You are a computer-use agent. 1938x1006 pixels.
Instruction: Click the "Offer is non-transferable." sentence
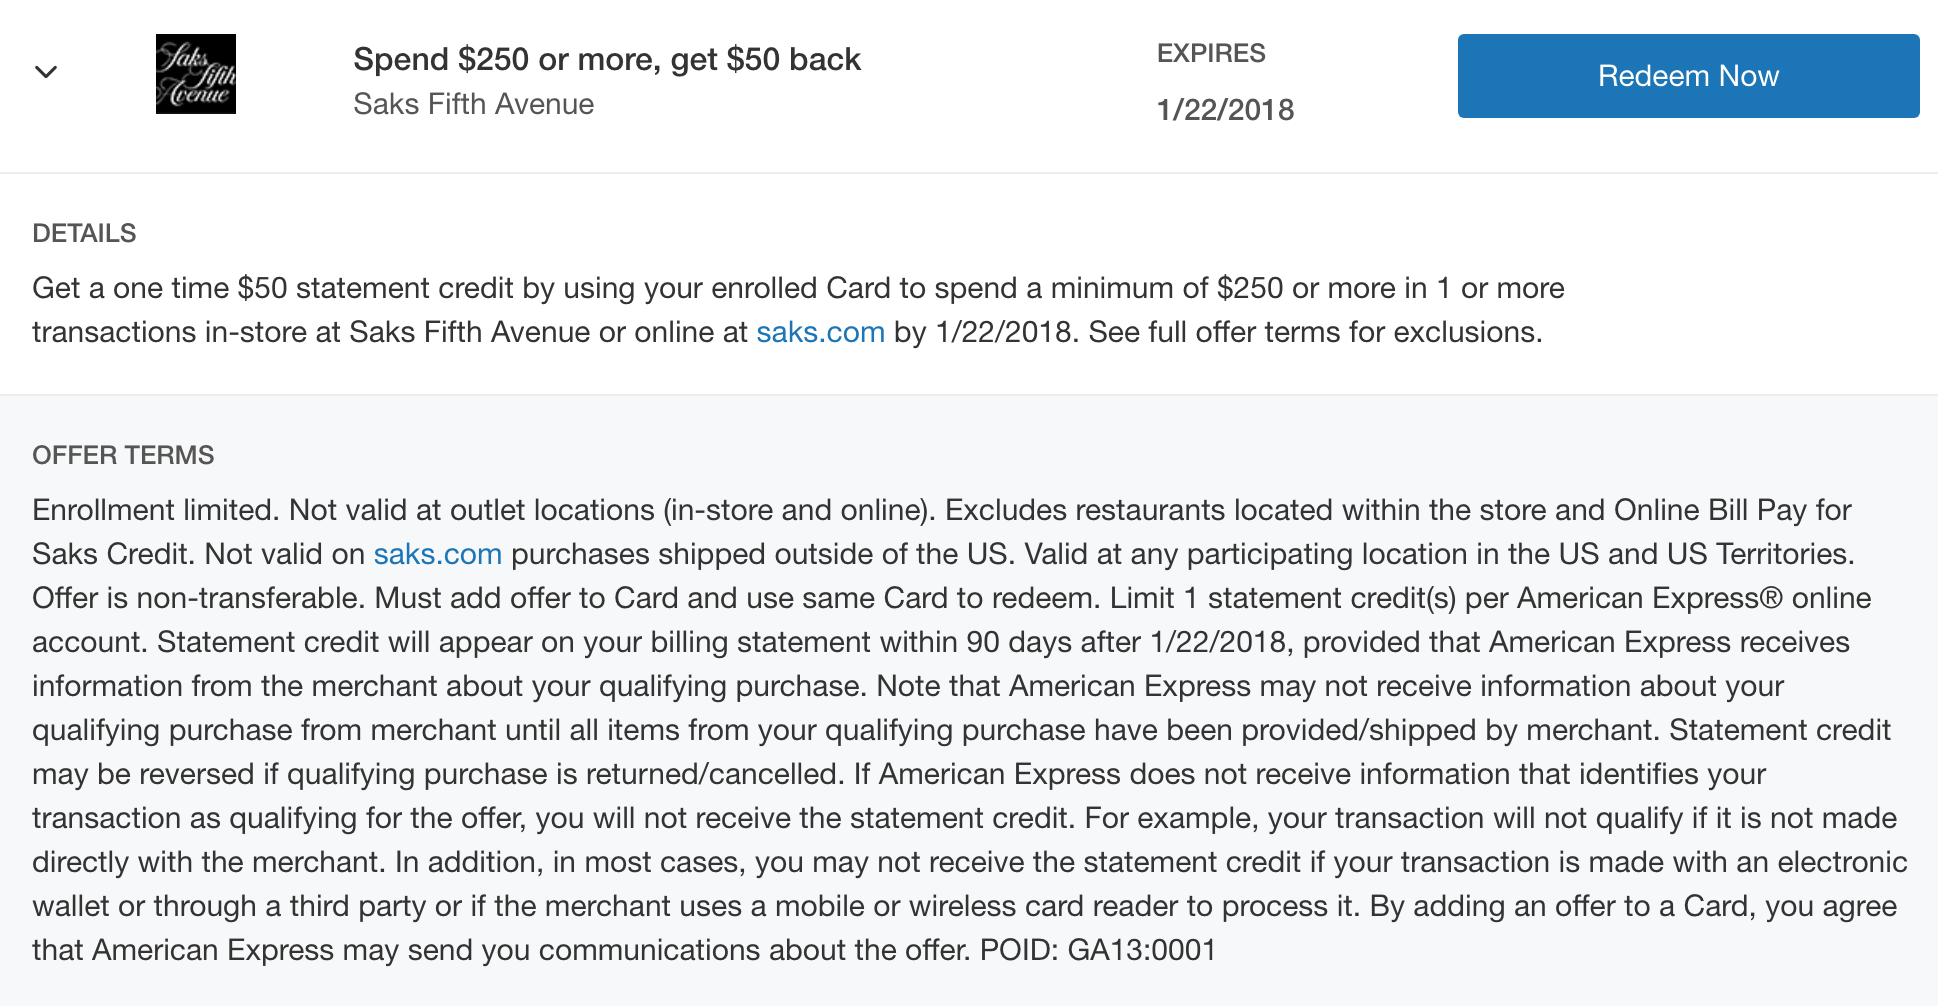(x=199, y=598)
